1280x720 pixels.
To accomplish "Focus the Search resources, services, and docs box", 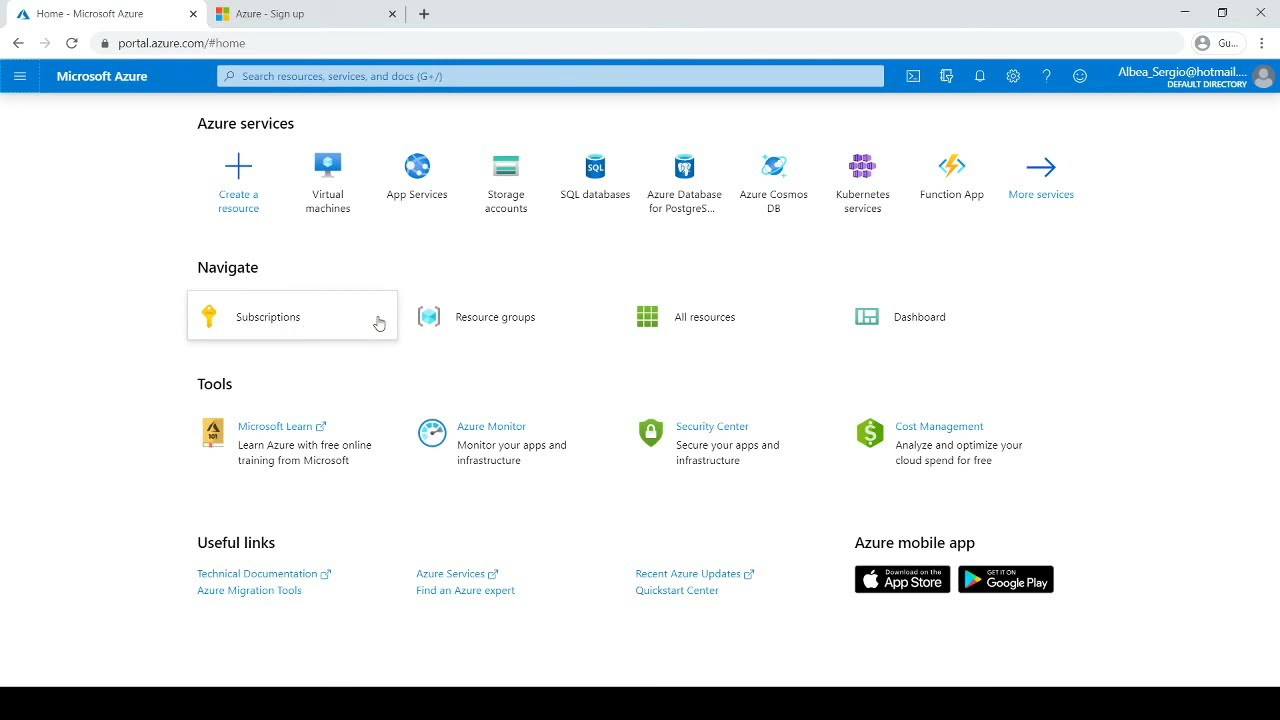I will pyautogui.click(x=550, y=76).
